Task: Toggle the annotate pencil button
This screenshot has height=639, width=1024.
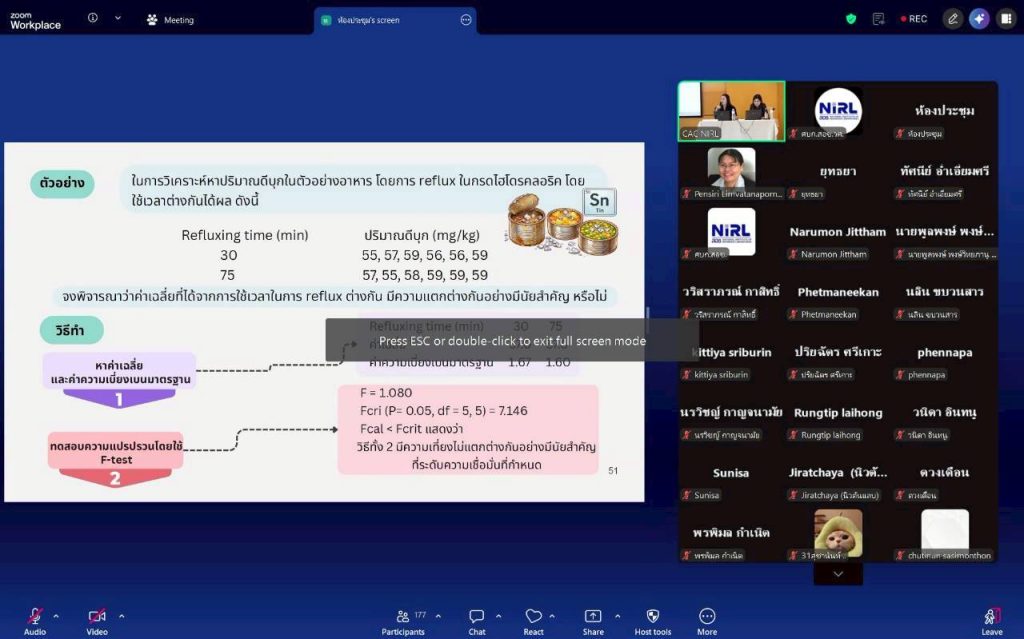Action: (953, 19)
